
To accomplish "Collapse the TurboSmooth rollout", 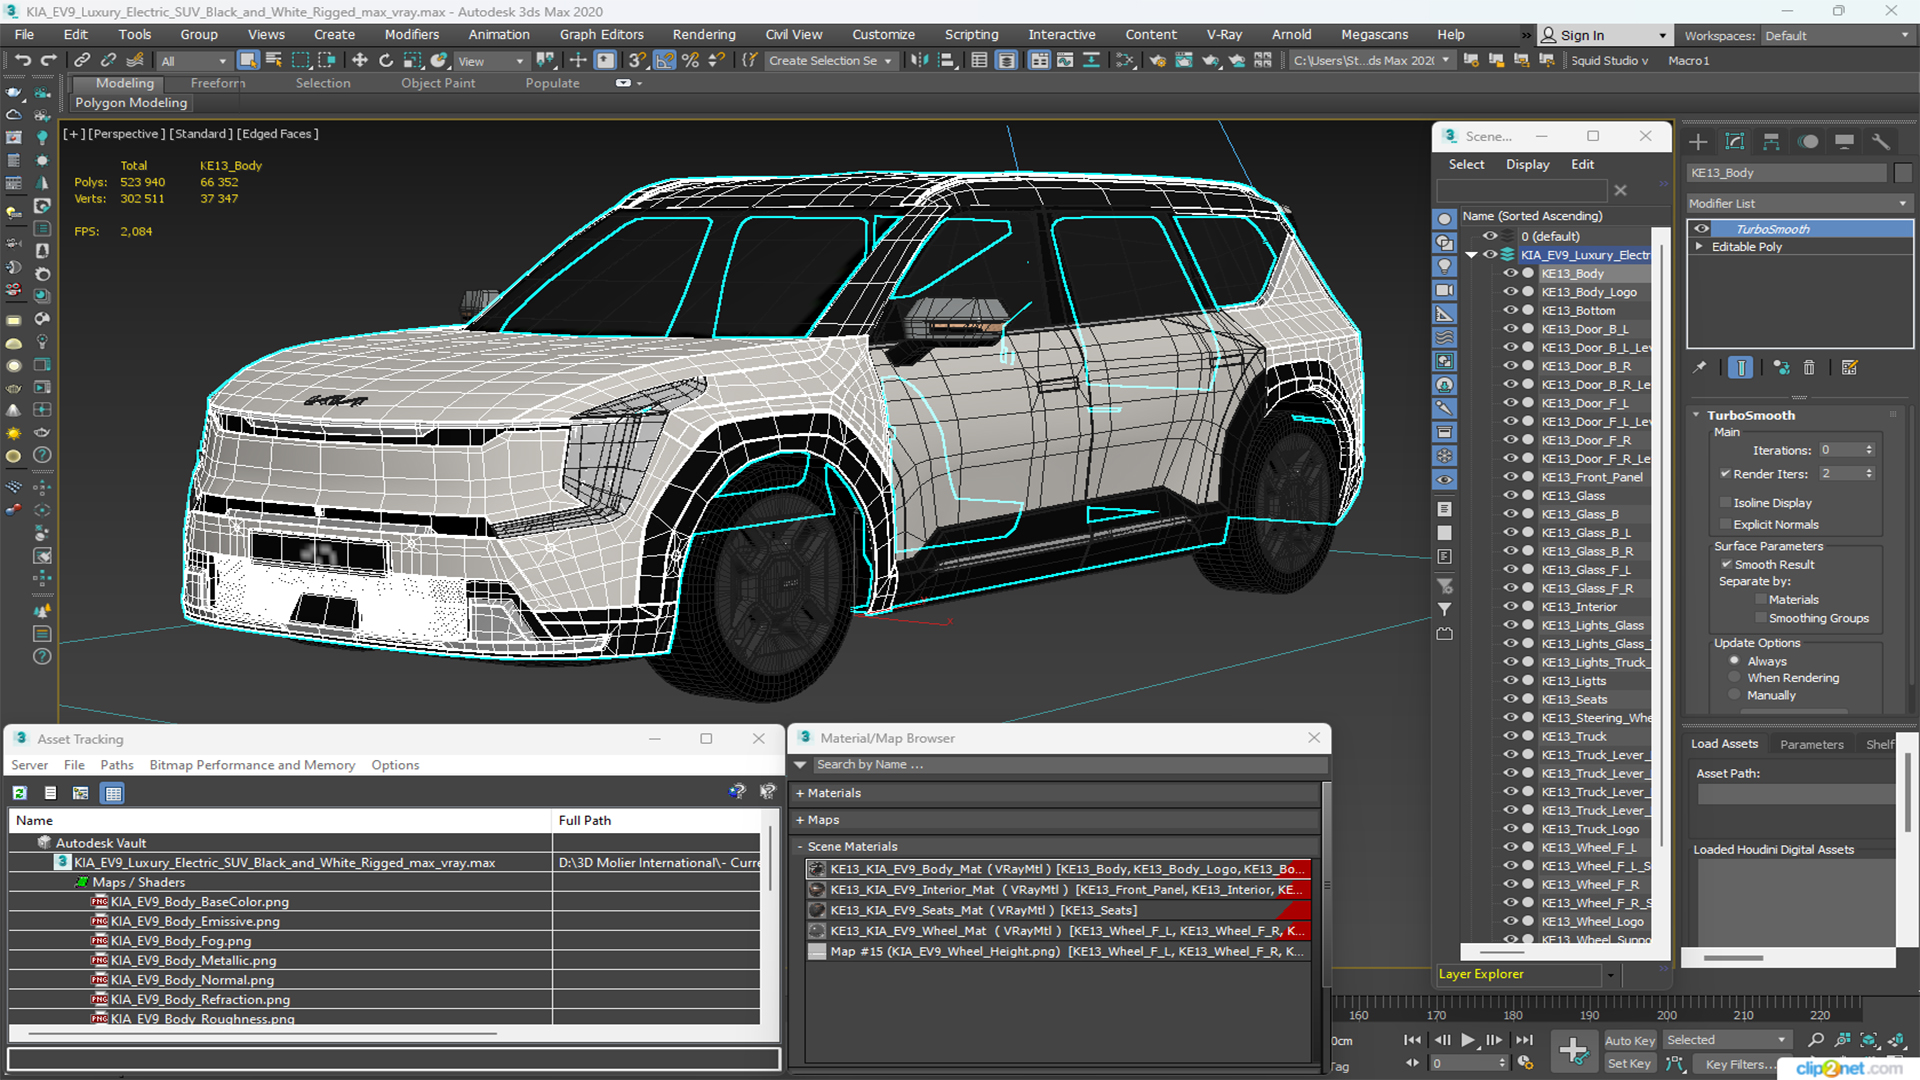I will [x=1697, y=415].
